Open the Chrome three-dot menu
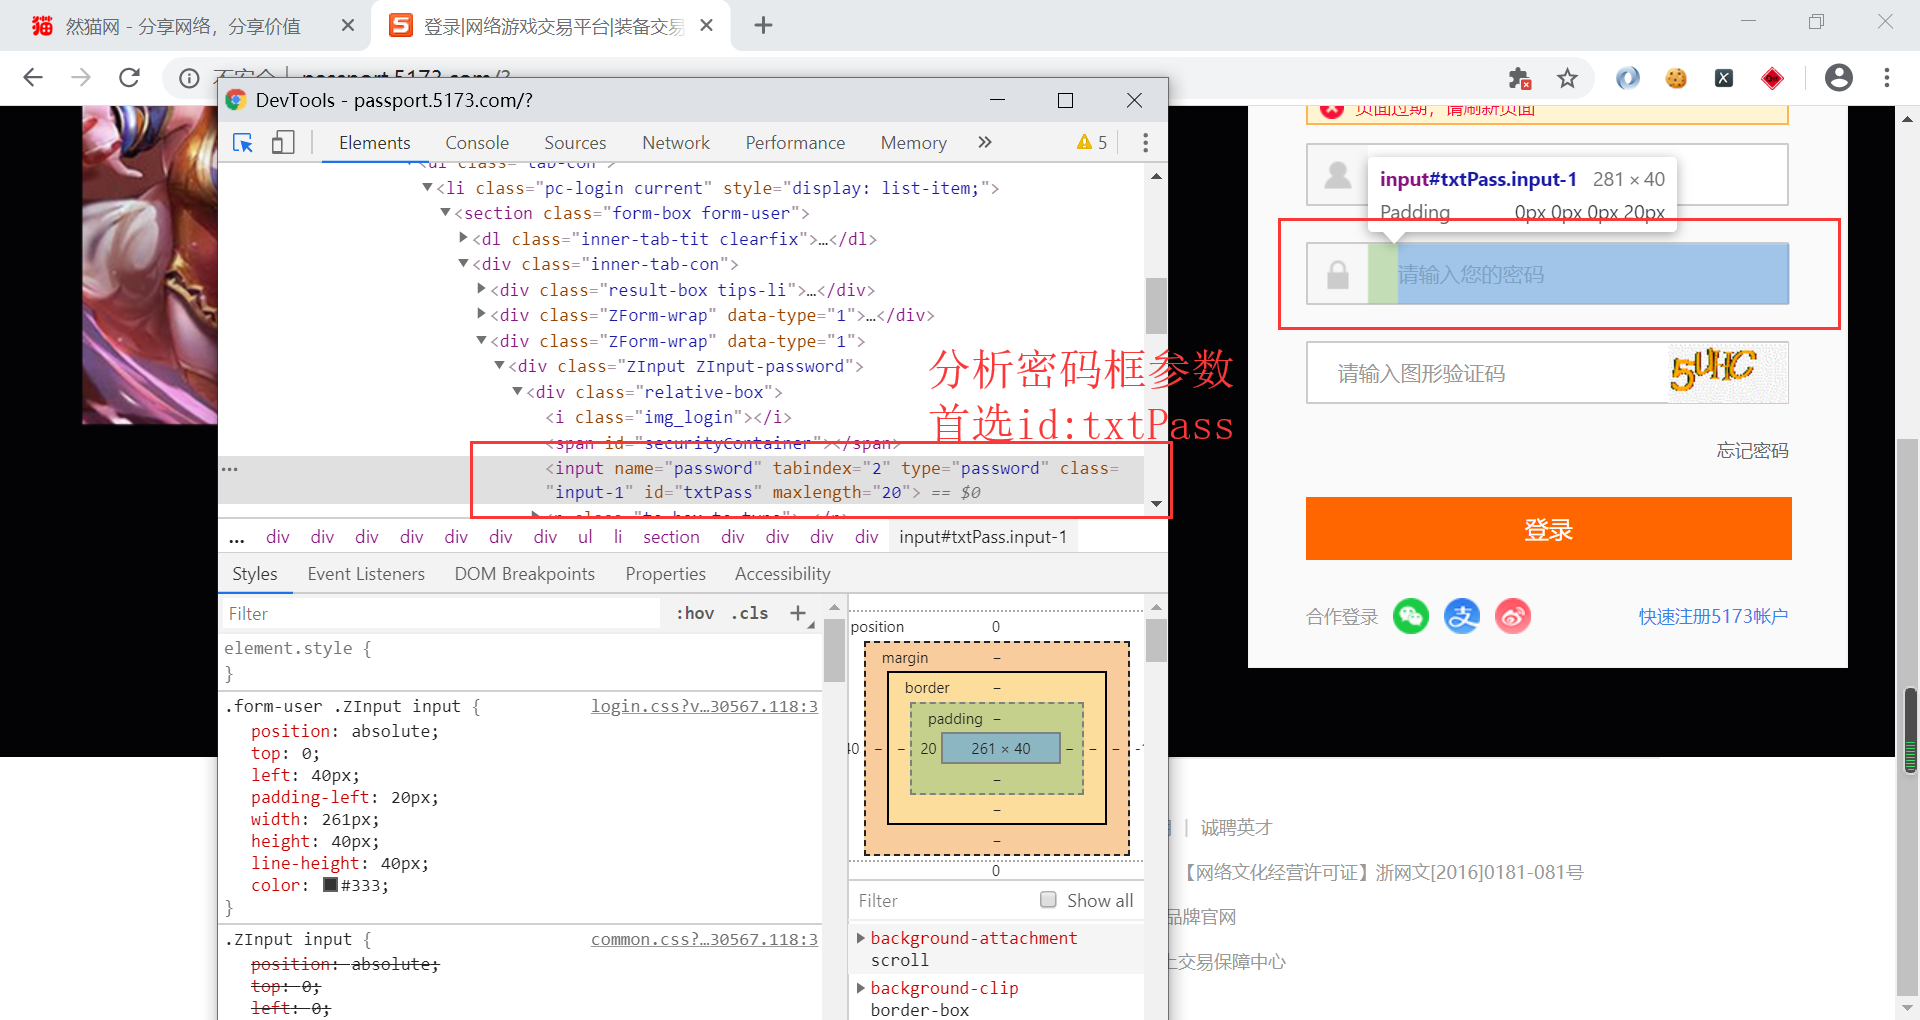1920x1020 pixels. [1887, 77]
